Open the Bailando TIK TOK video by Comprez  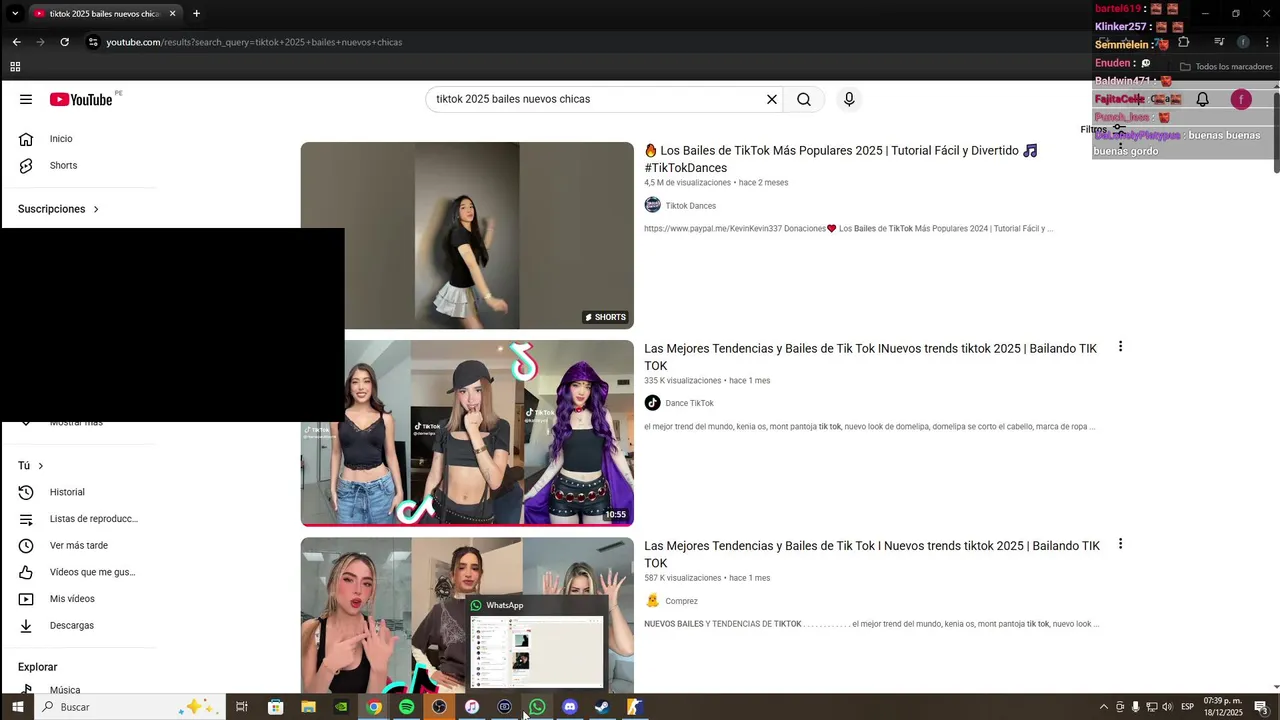tap(872, 555)
